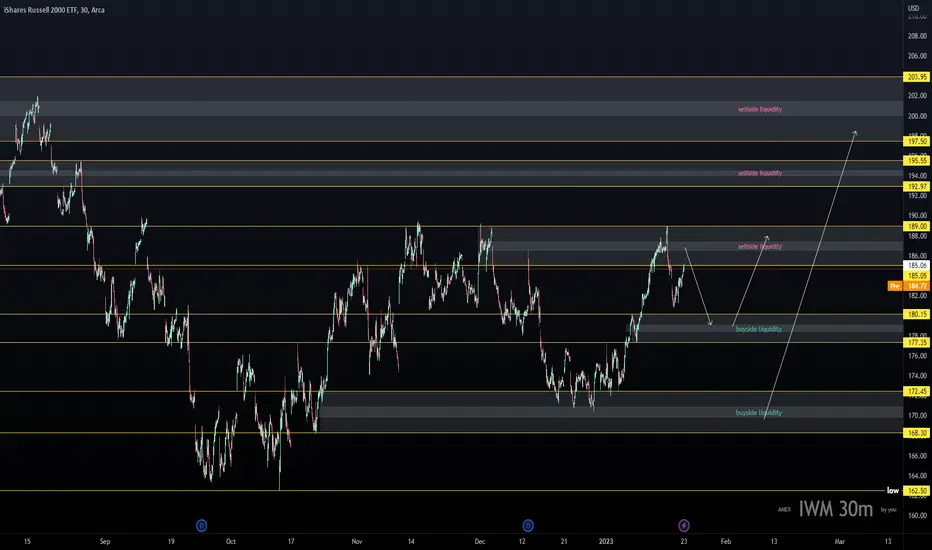Select the buyside liquidity label near 170
This screenshot has height=550, width=932.
[758, 413]
